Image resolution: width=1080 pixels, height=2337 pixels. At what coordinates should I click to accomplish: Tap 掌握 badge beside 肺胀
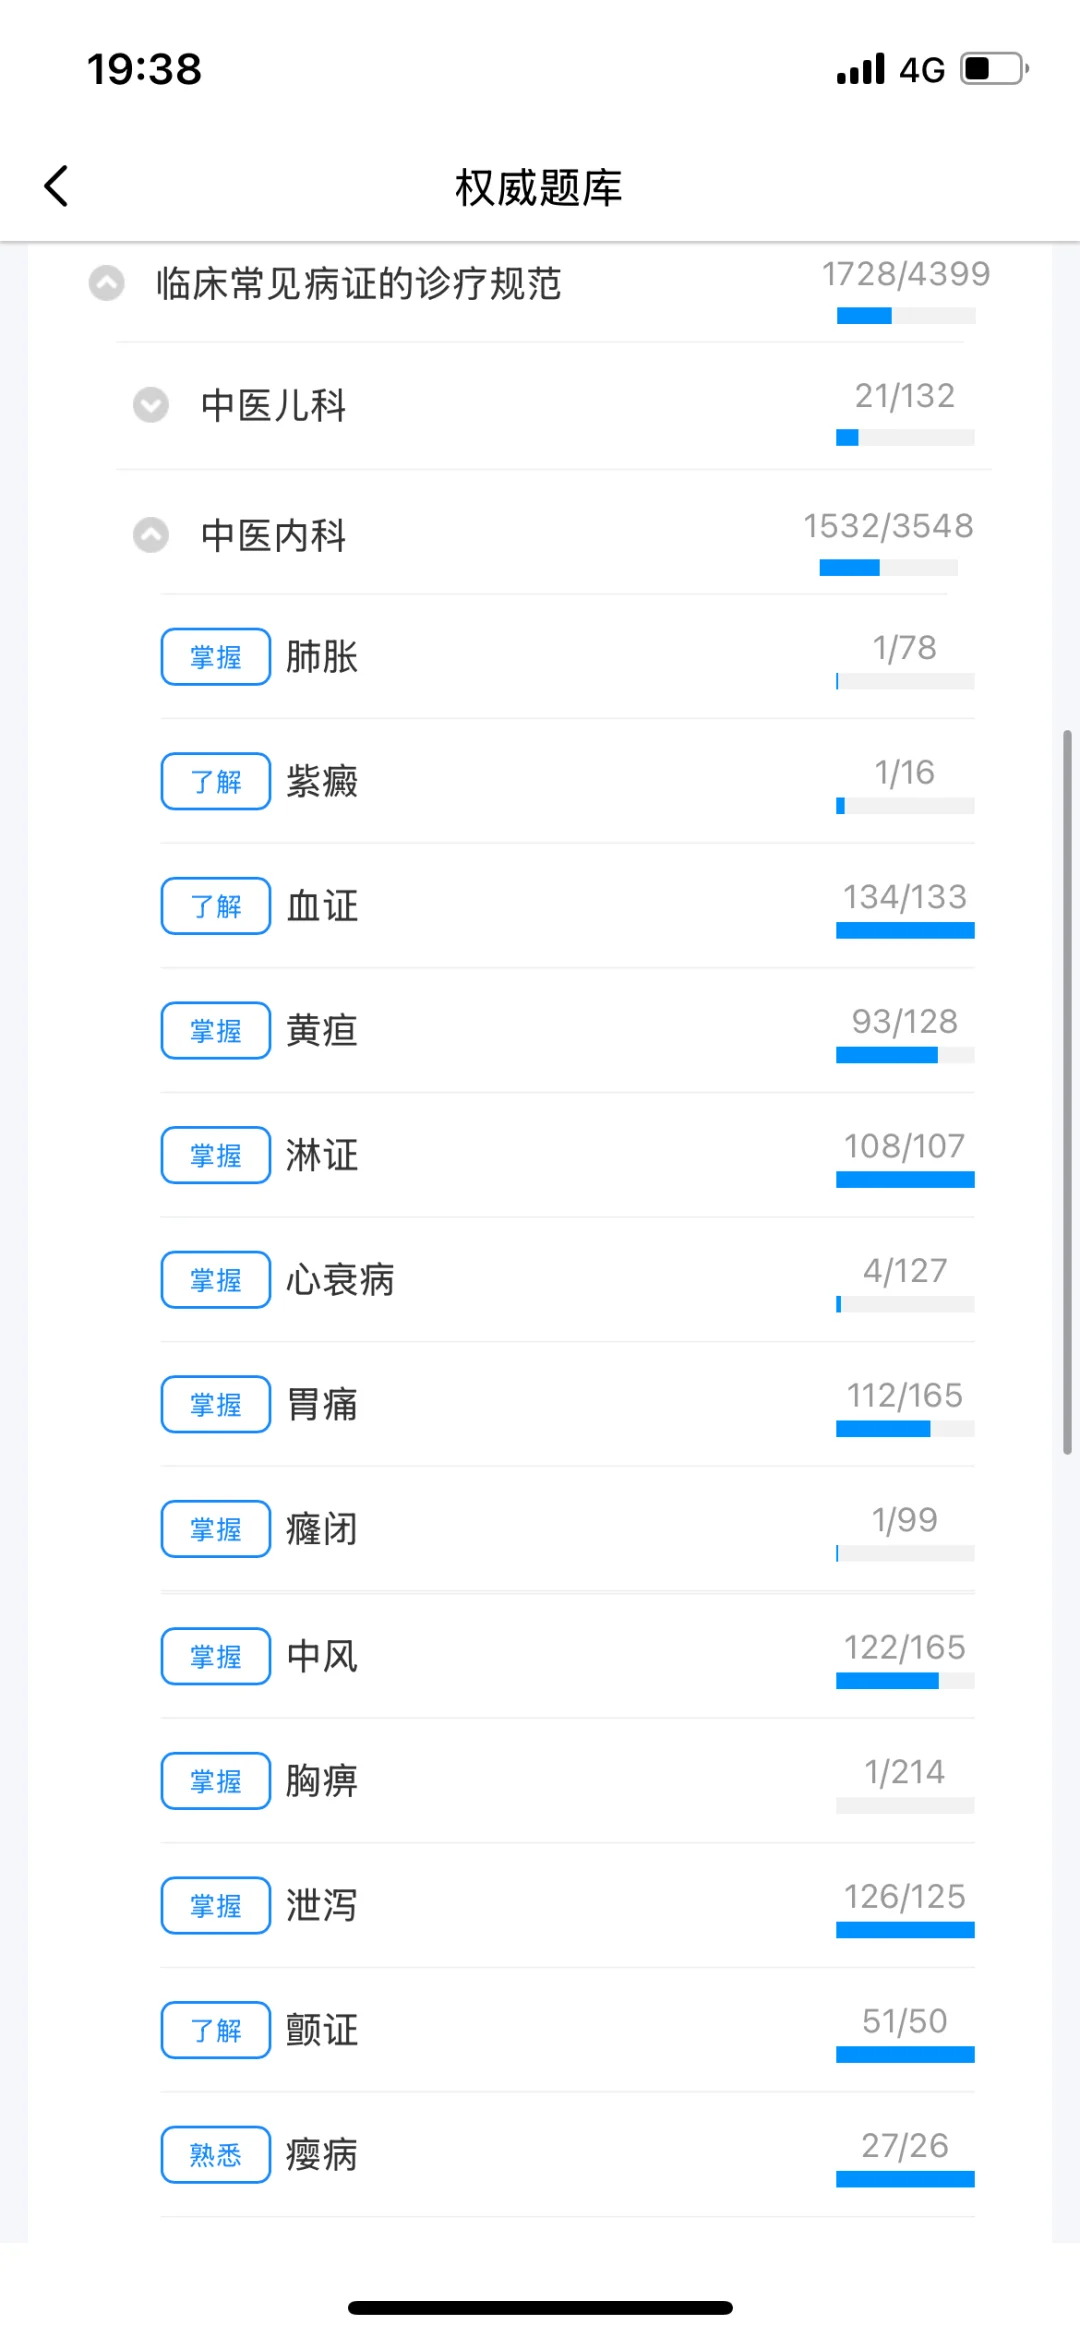[x=216, y=657]
